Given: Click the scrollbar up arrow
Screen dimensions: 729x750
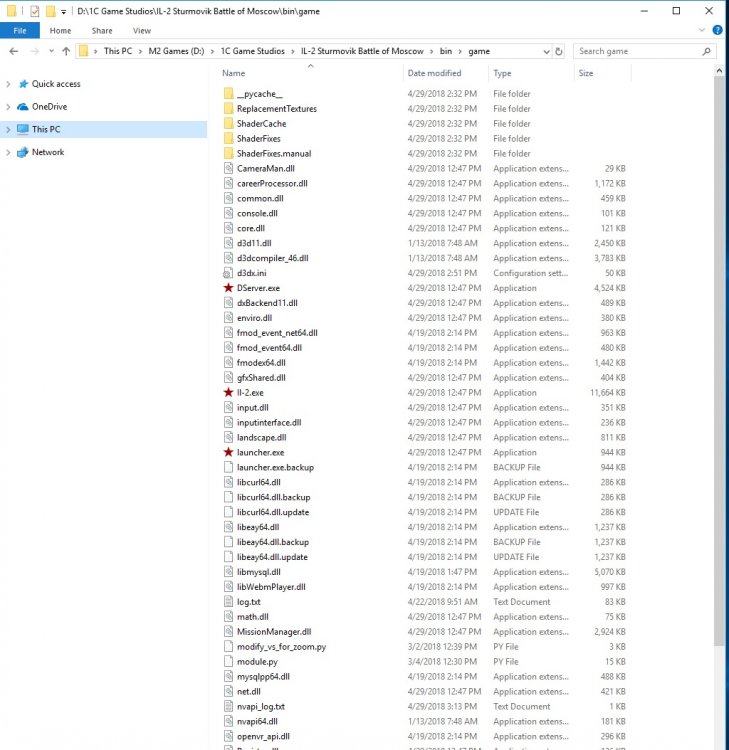Looking at the screenshot, I should click(719, 70).
